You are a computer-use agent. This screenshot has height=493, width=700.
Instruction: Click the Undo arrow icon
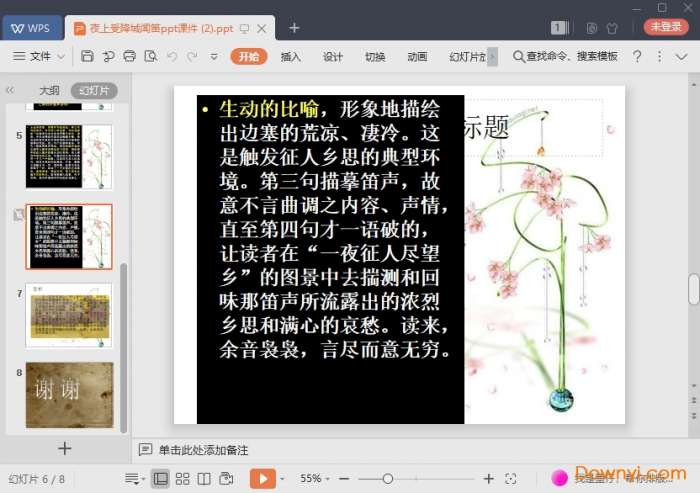pos(171,57)
